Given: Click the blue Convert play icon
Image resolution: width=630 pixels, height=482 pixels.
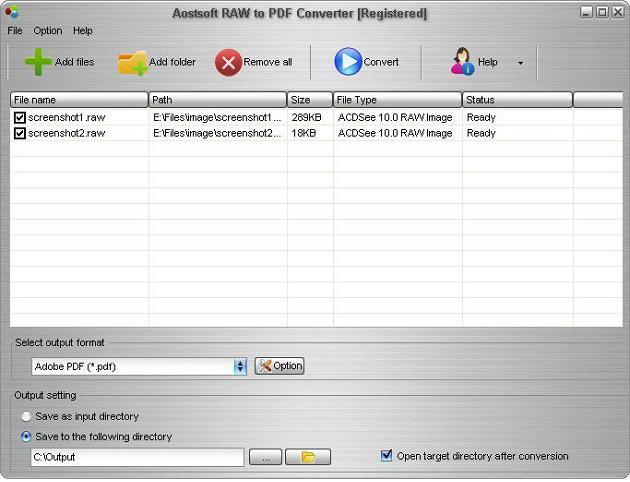Looking at the screenshot, I should click(x=348, y=61).
